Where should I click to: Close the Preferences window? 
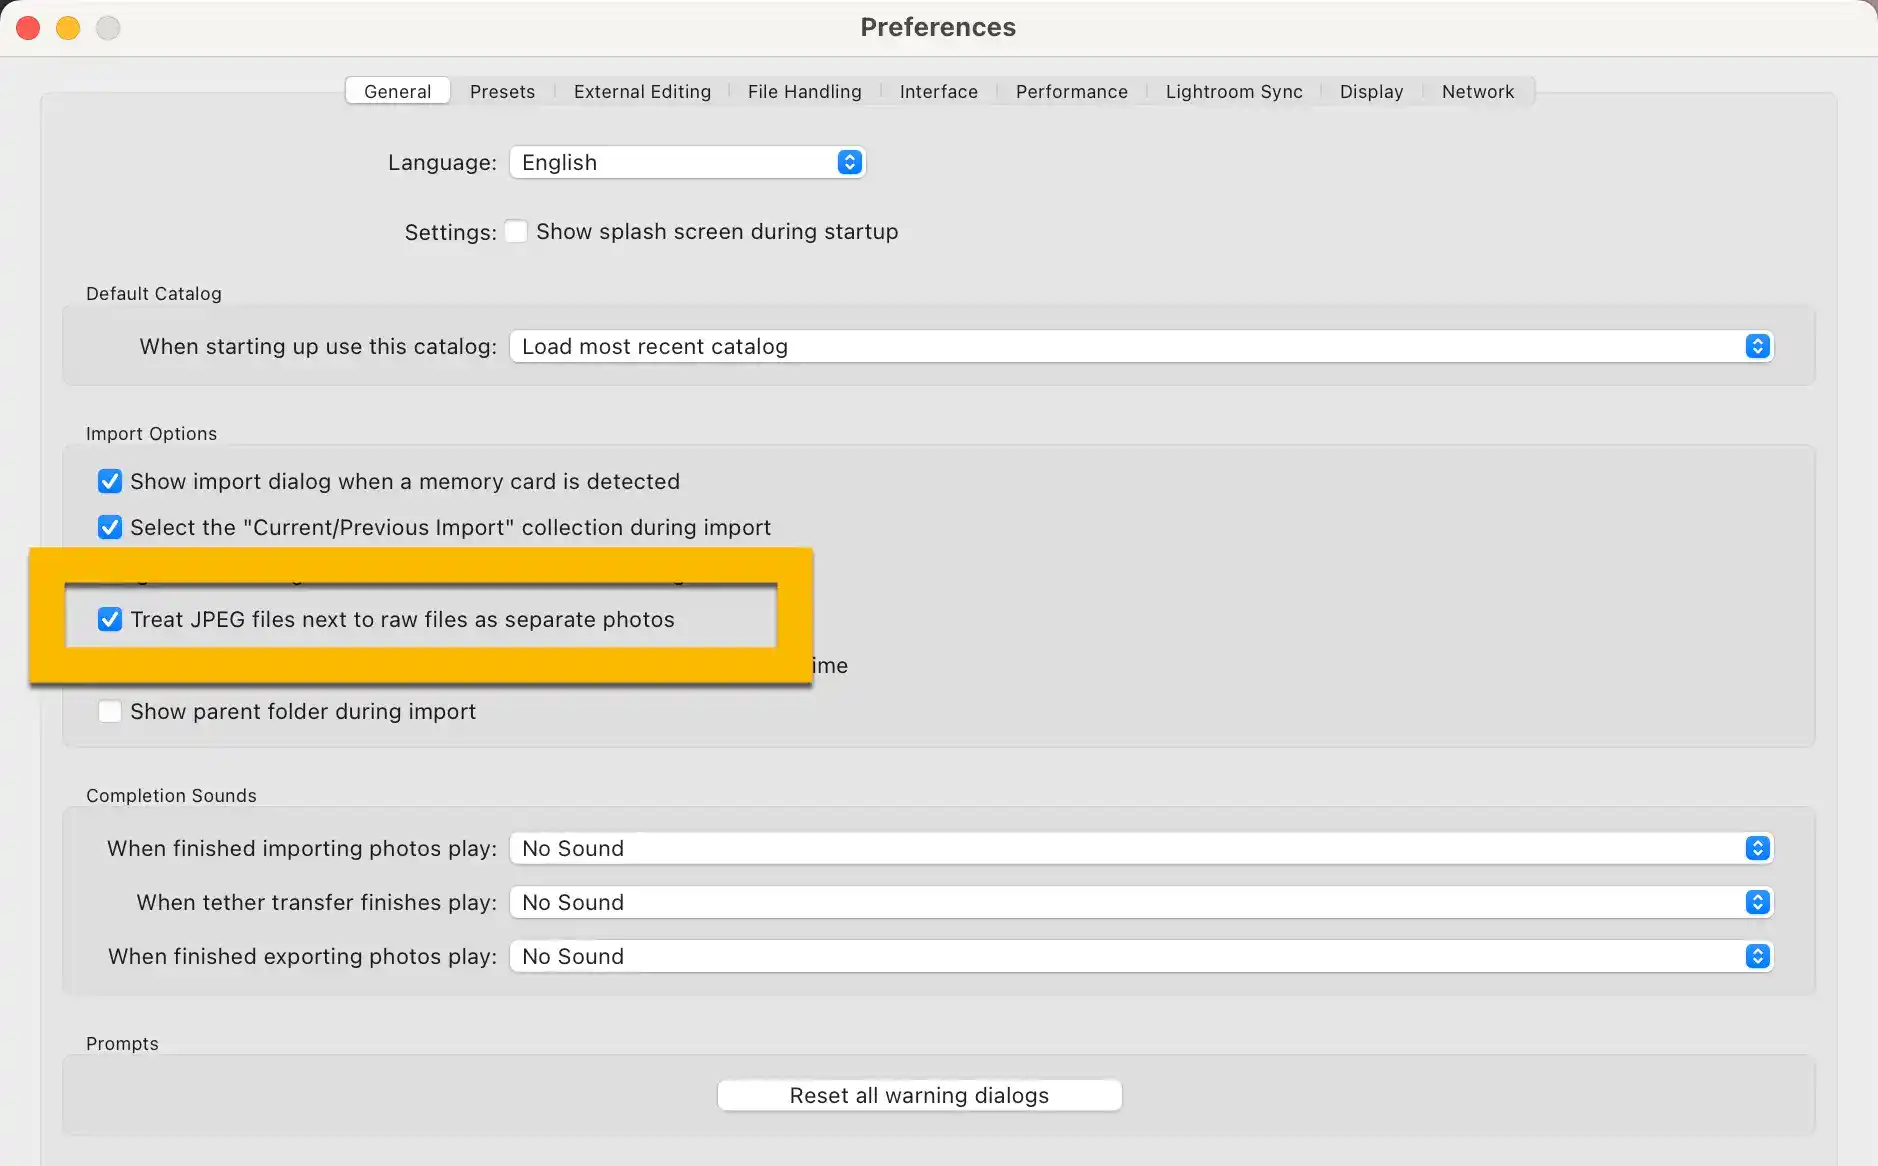click(28, 28)
